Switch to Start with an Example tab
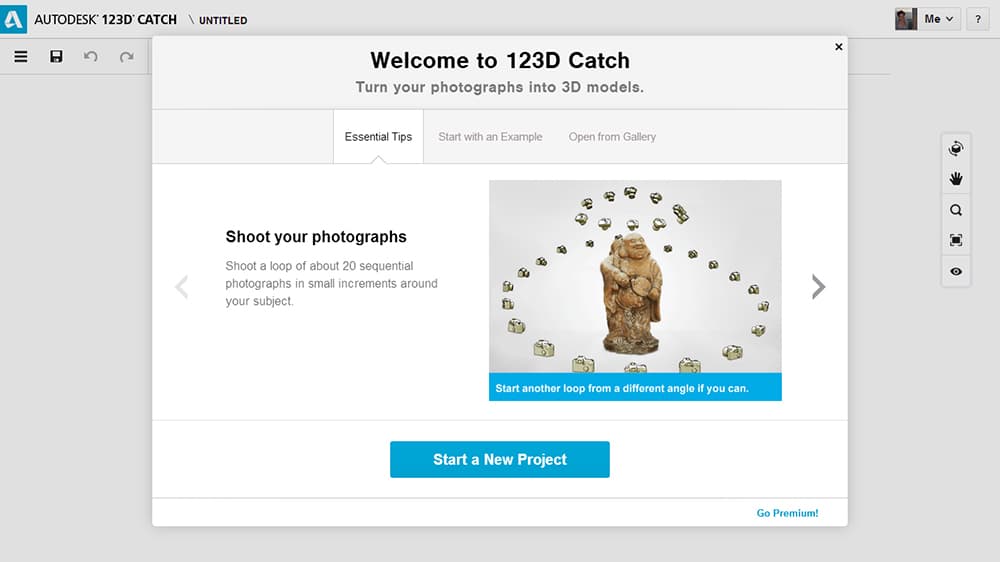 pos(490,137)
